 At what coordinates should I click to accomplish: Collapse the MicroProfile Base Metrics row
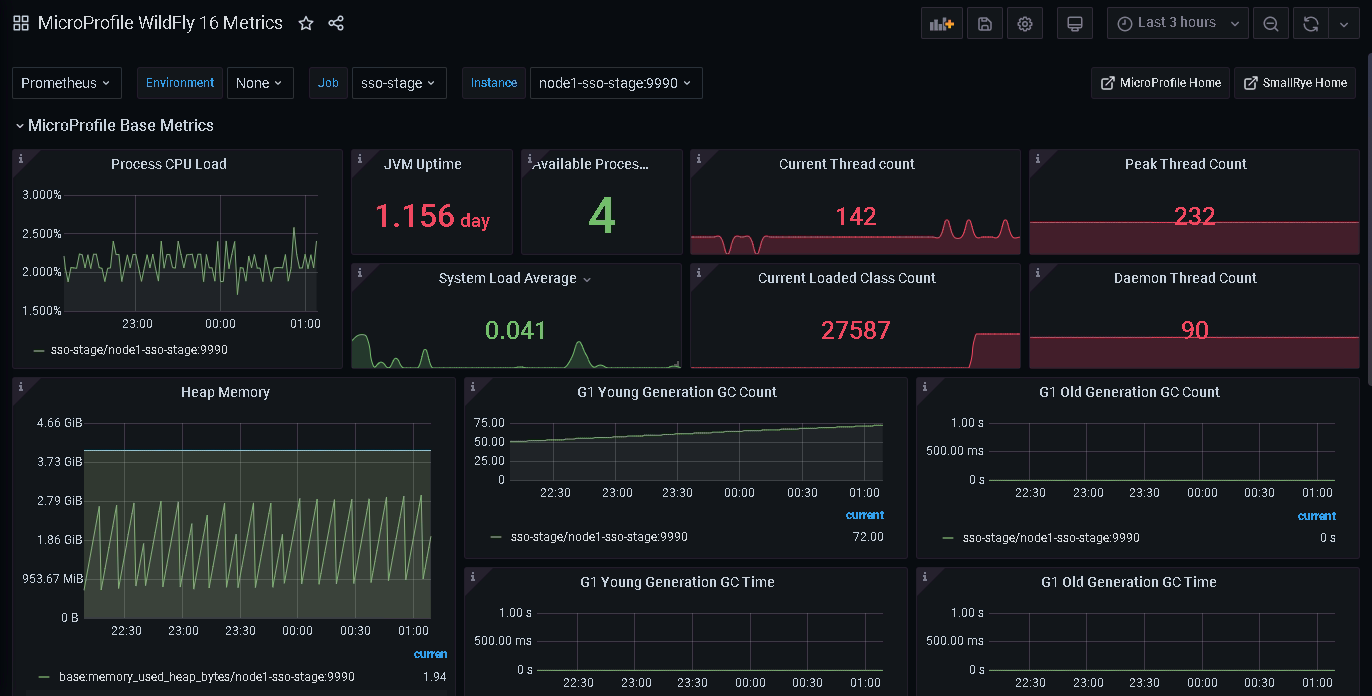tap(115, 125)
